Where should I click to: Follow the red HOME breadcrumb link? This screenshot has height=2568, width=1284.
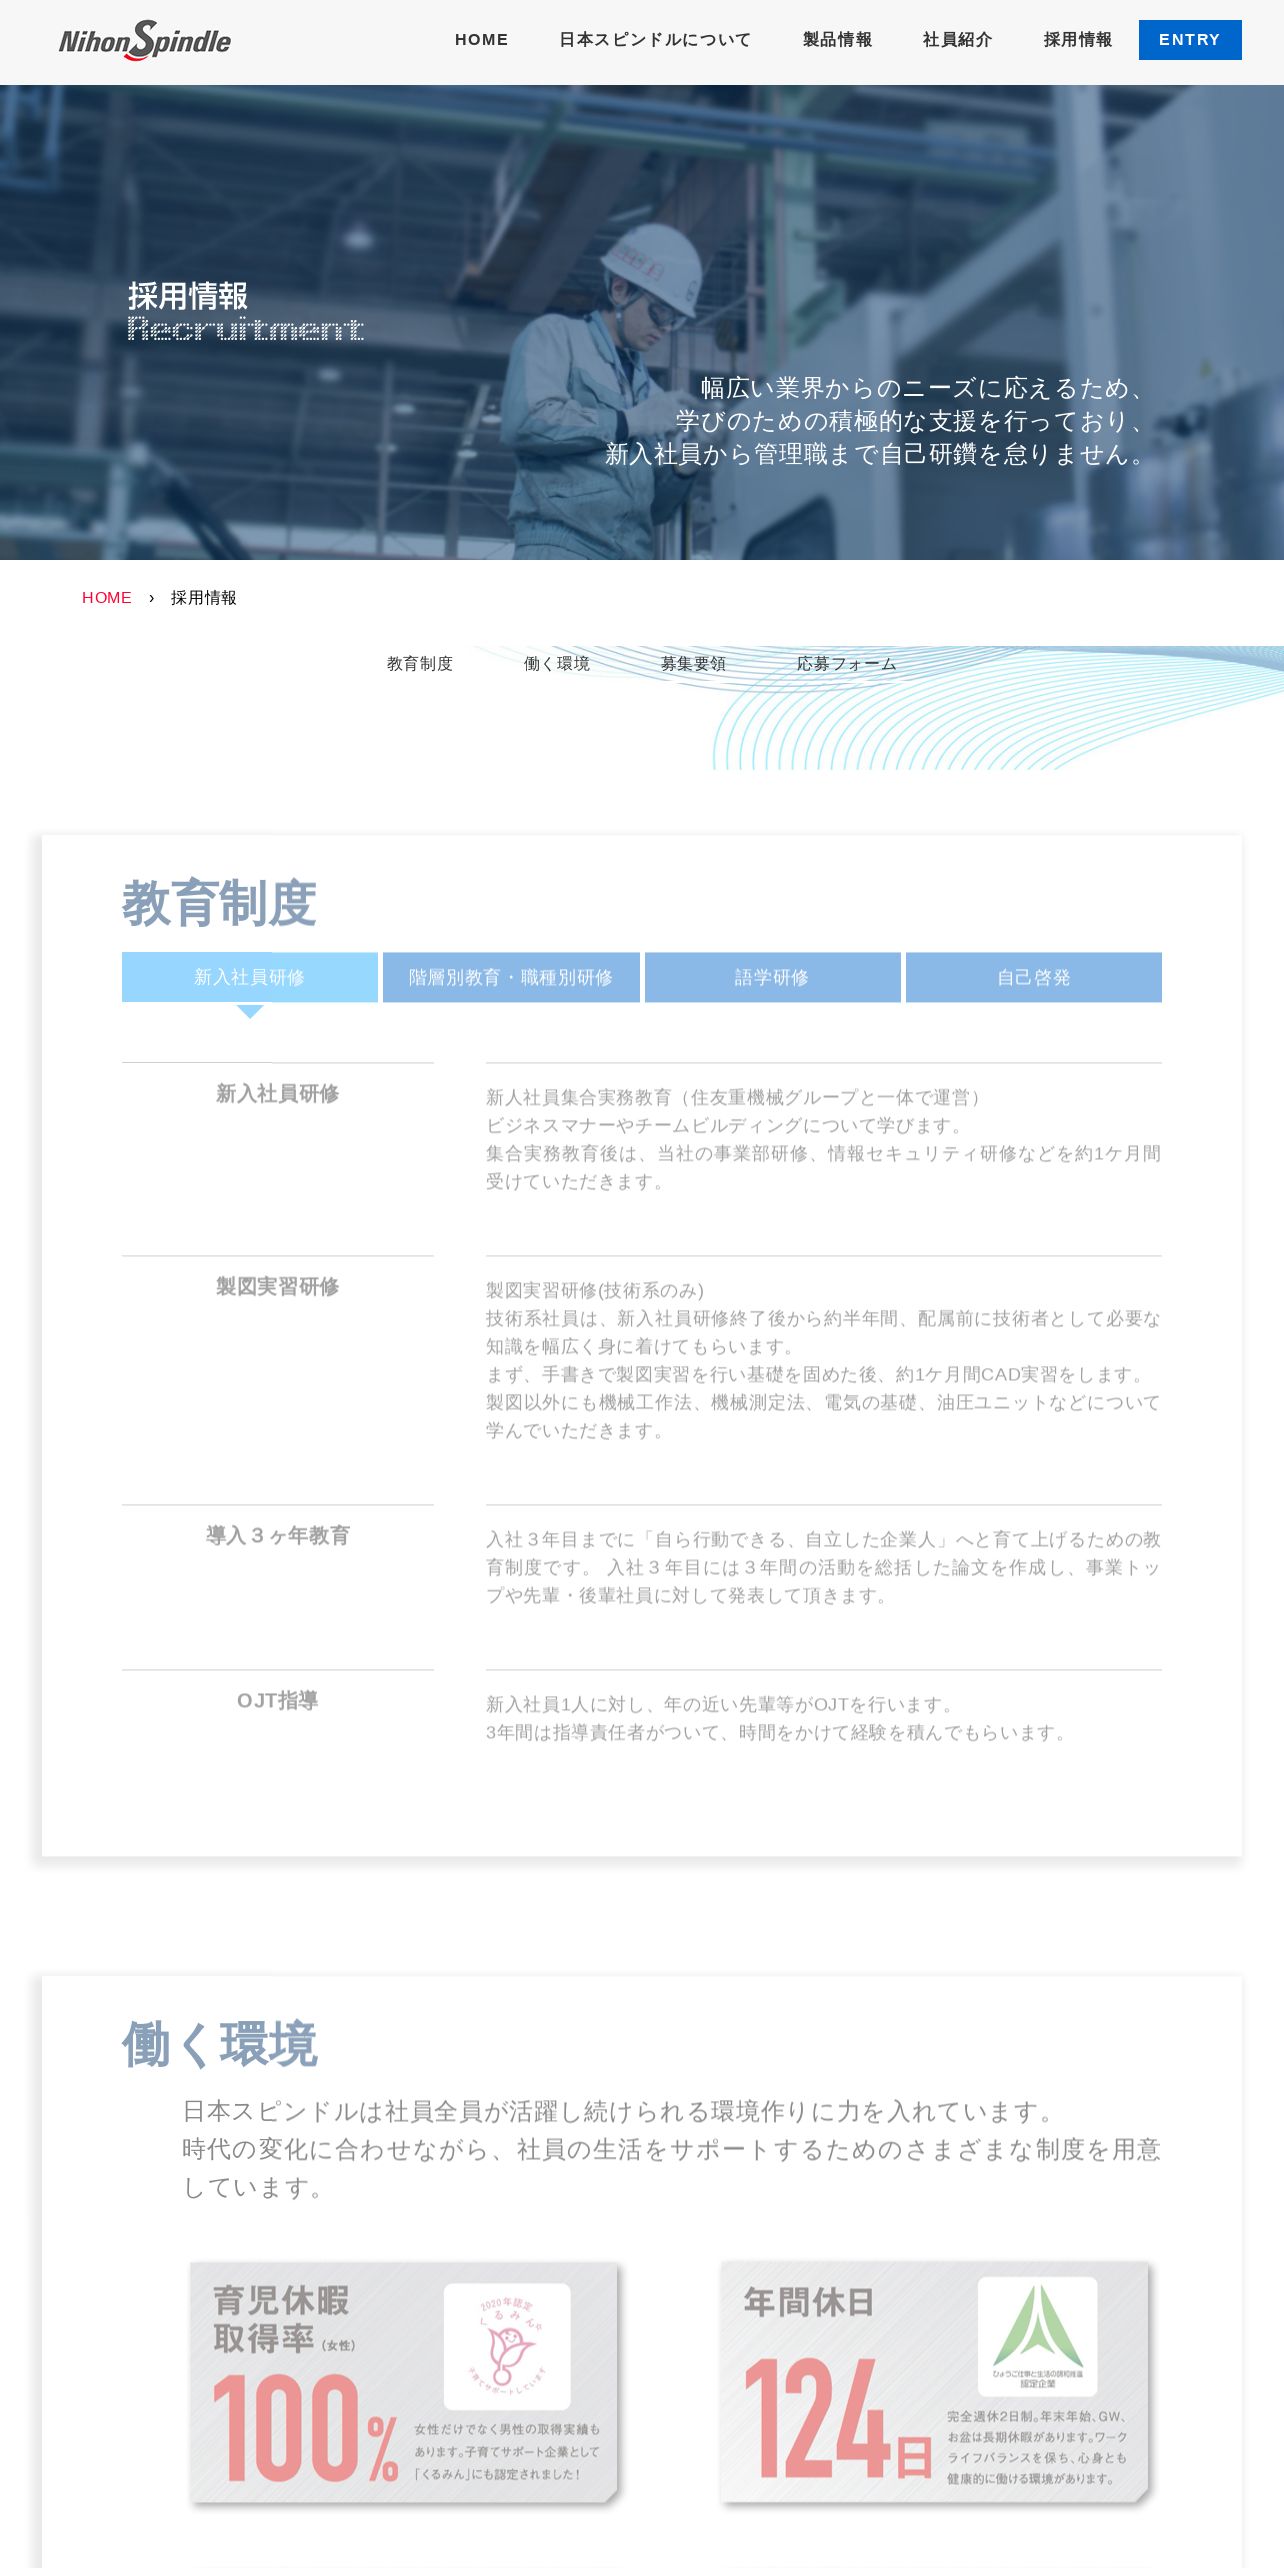(x=107, y=597)
